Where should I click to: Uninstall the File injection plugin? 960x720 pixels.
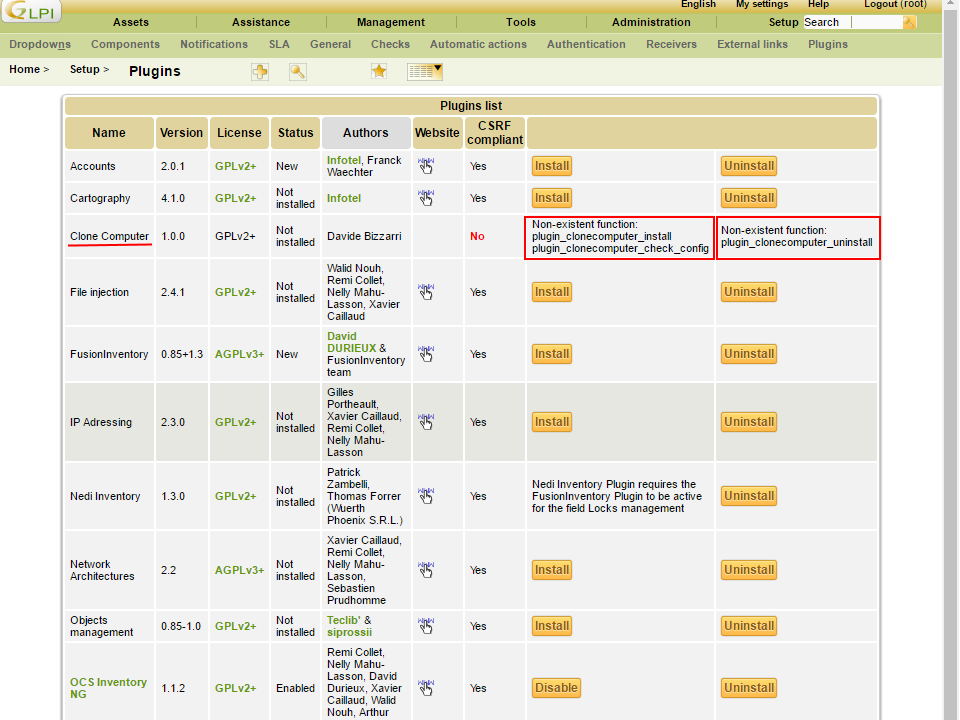(x=749, y=292)
